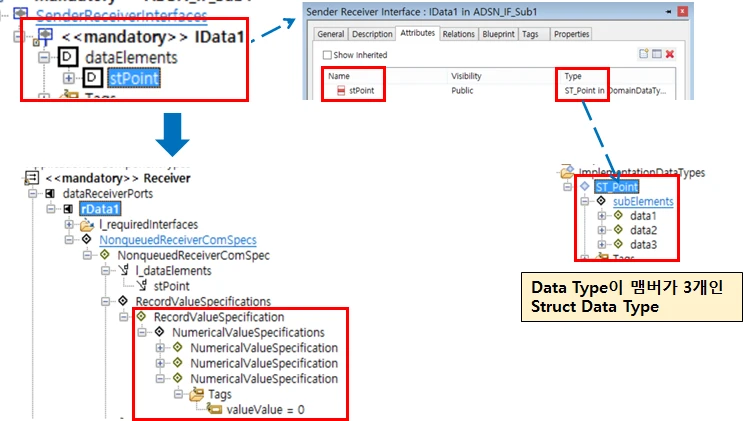The width and height of the screenshot is (743, 421).
Task: Click the stPoint D icon
Action: click(x=92, y=78)
